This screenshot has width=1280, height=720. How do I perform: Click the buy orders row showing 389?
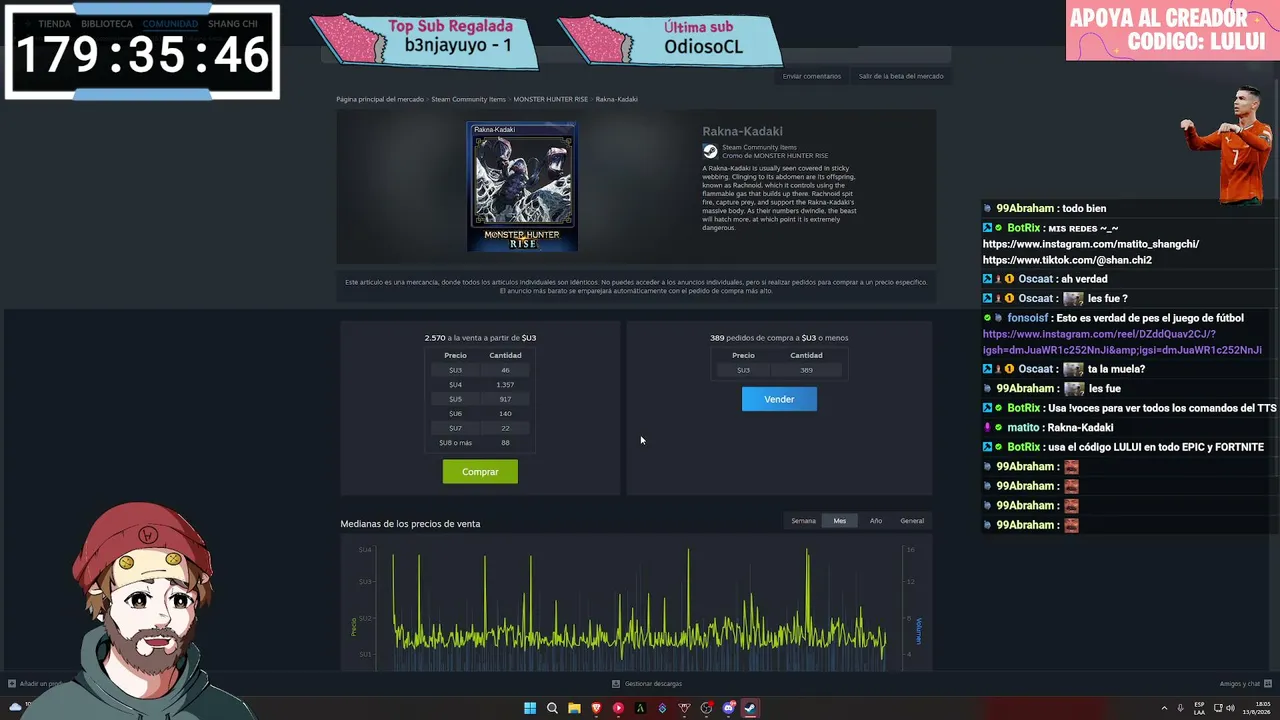tap(779, 370)
